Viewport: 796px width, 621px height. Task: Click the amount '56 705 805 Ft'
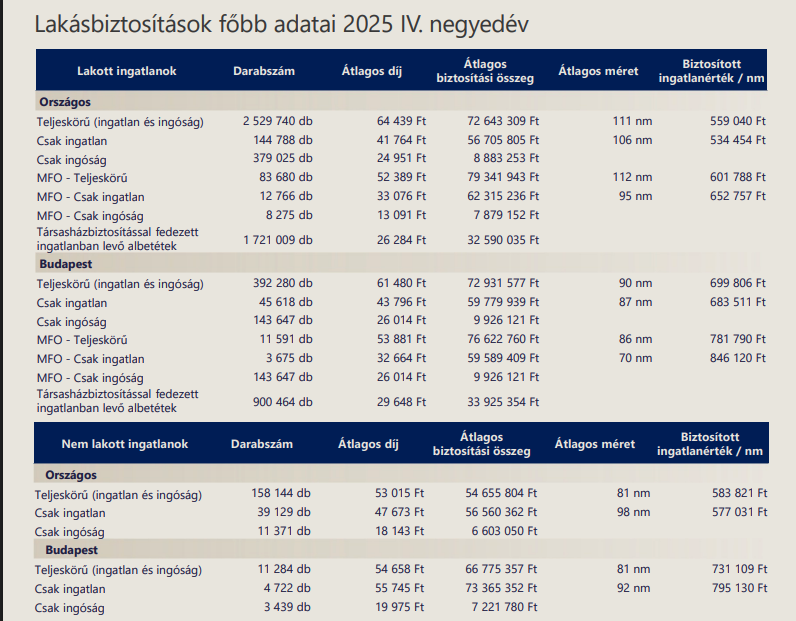pyautogui.click(x=503, y=140)
